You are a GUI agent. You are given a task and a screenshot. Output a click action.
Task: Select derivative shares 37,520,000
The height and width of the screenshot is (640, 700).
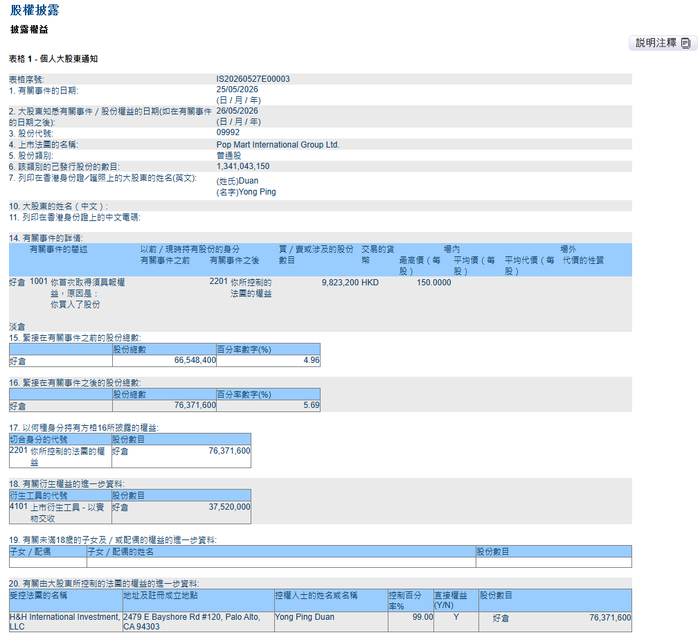tap(229, 507)
